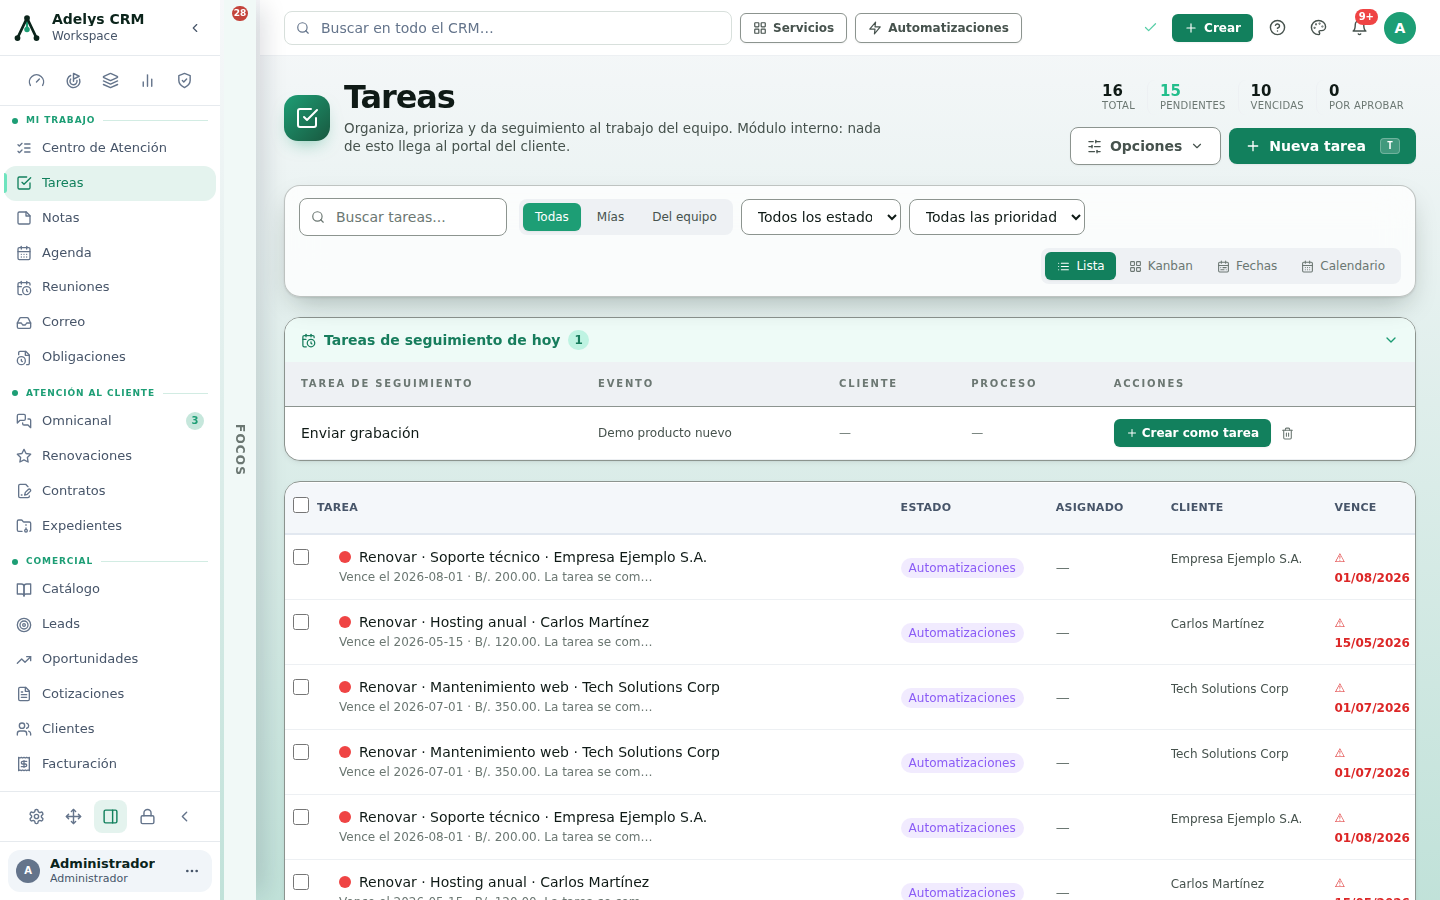Switch to Kanban view
1440x900 pixels.
click(x=1161, y=266)
